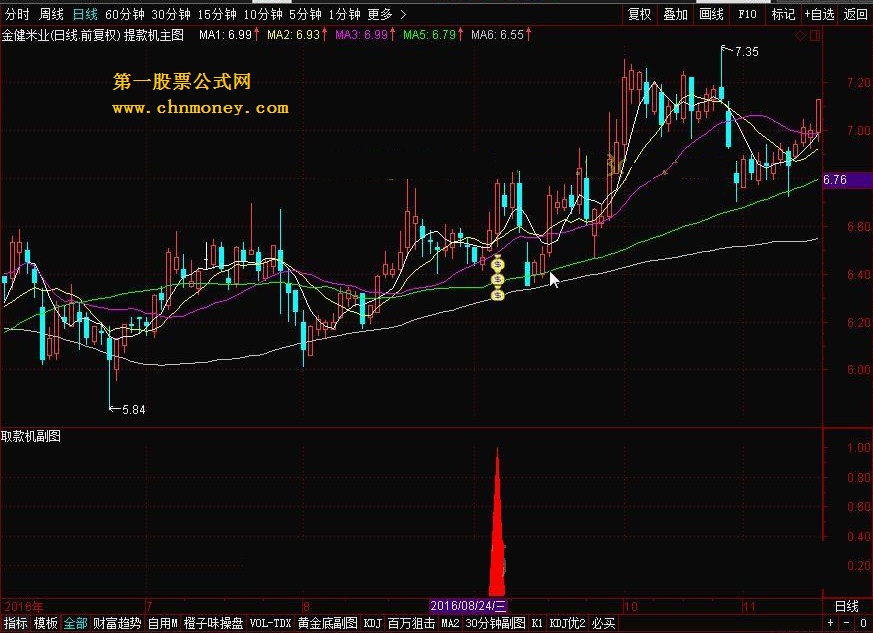This screenshot has height=633, width=873.
Task: Select the 10分钟 chart period
Action: pyautogui.click(x=263, y=14)
